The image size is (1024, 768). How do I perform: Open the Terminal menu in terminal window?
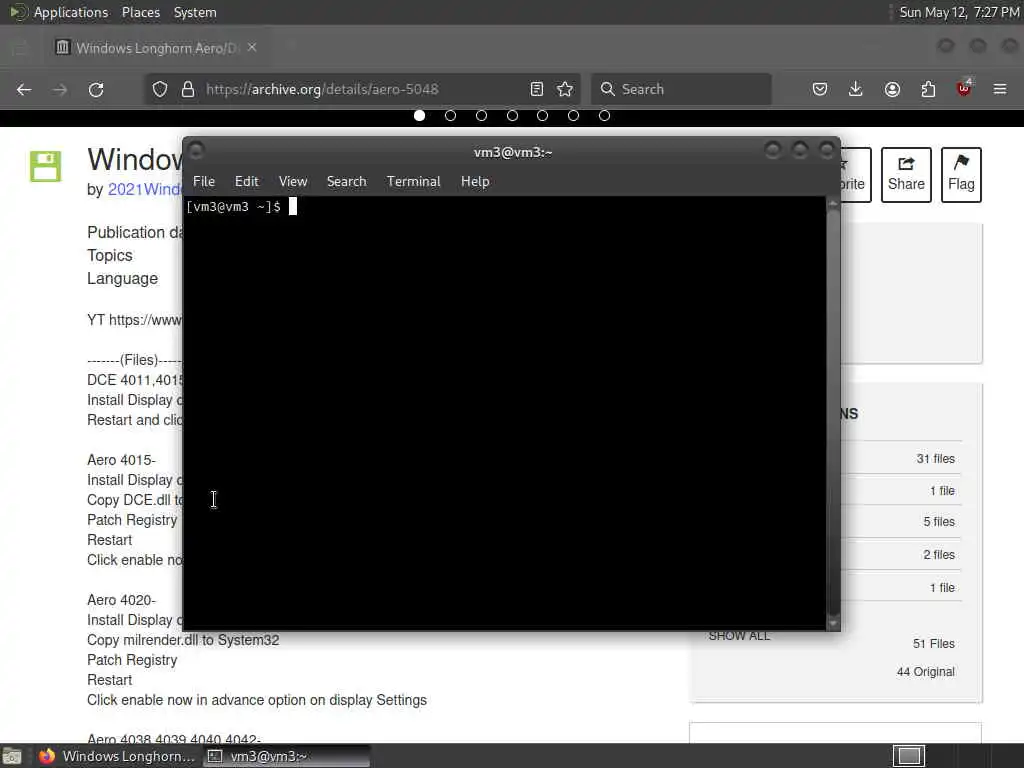[x=413, y=182]
